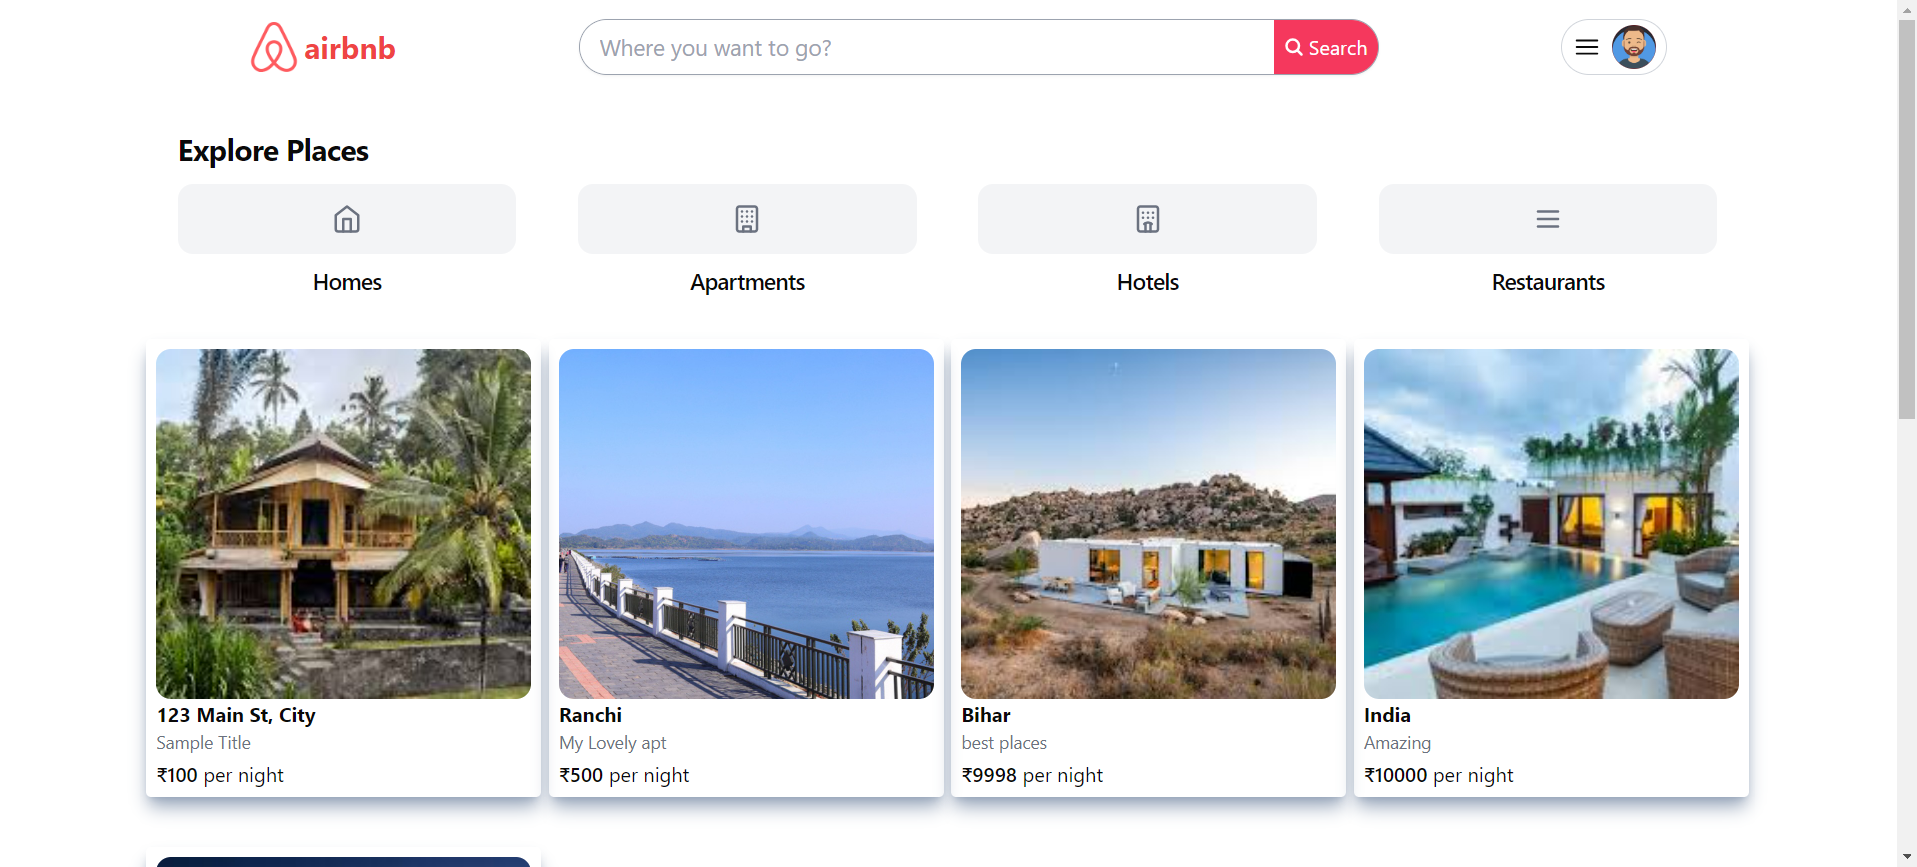The width and height of the screenshot is (1917, 867).
Task: Select the Restaurants menu icon
Action: [x=1547, y=219]
